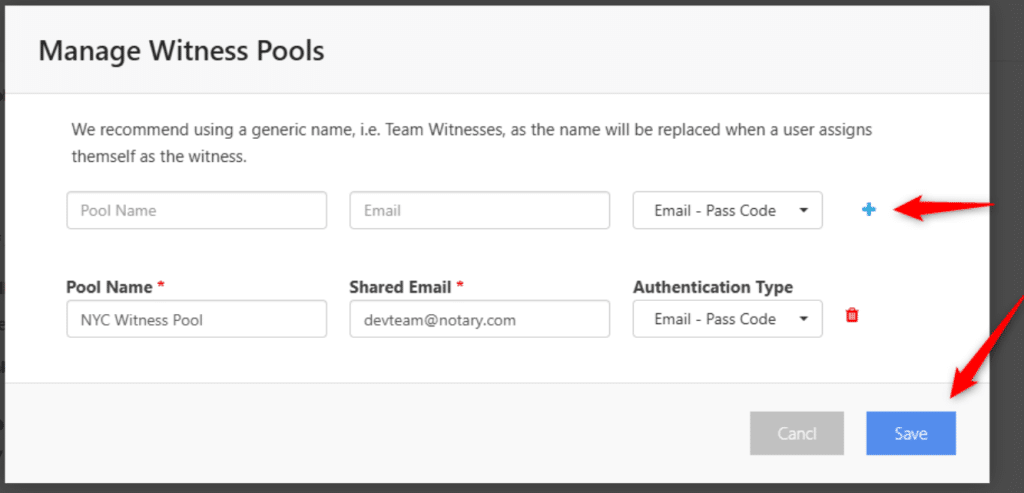Image resolution: width=1024 pixels, height=493 pixels.
Task: Click the generic name recommendation text
Action: [x=472, y=143]
